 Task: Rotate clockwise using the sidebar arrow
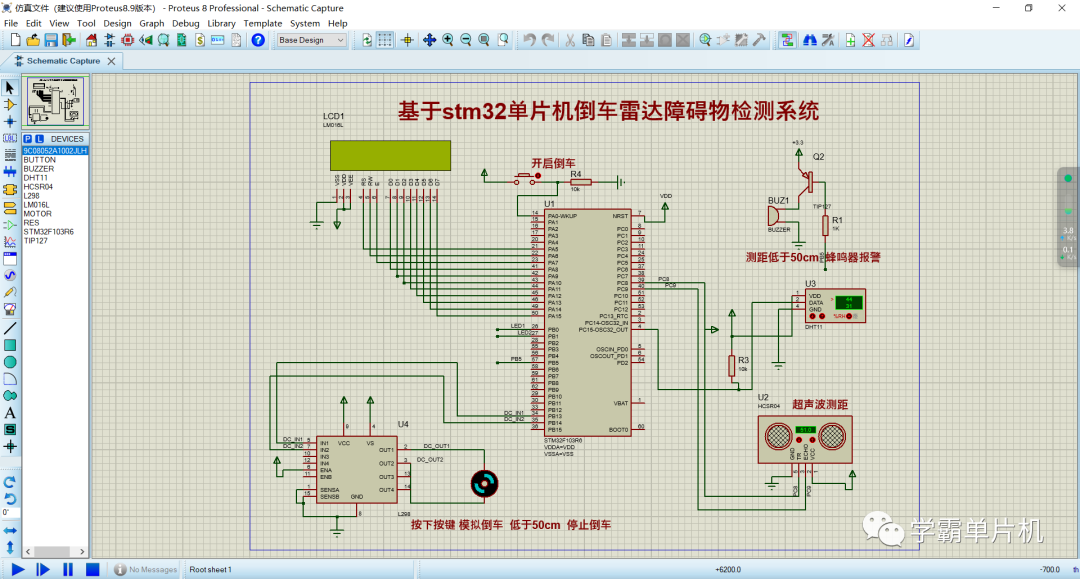[10, 482]
